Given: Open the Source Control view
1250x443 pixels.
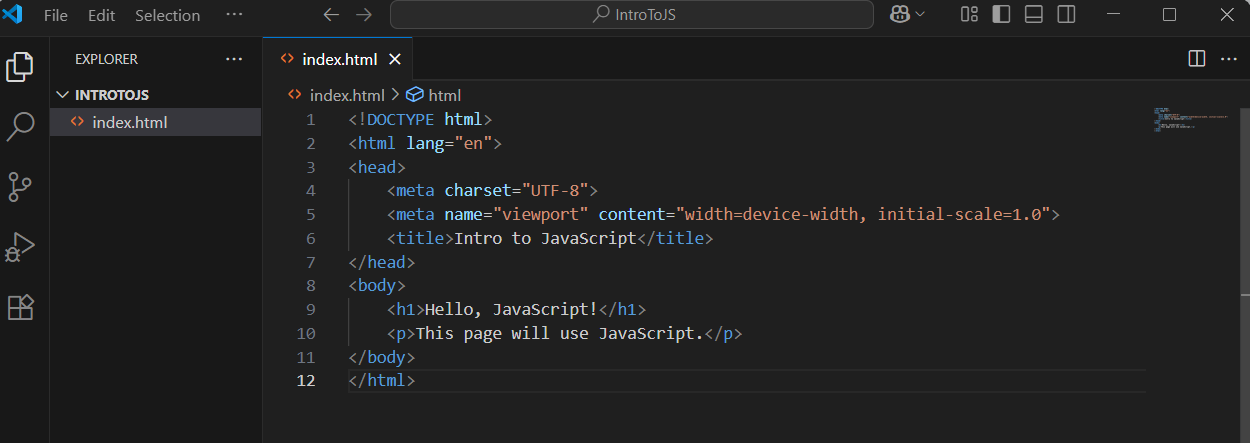Looking at the screenshot, I should click(x=20, y=187).
